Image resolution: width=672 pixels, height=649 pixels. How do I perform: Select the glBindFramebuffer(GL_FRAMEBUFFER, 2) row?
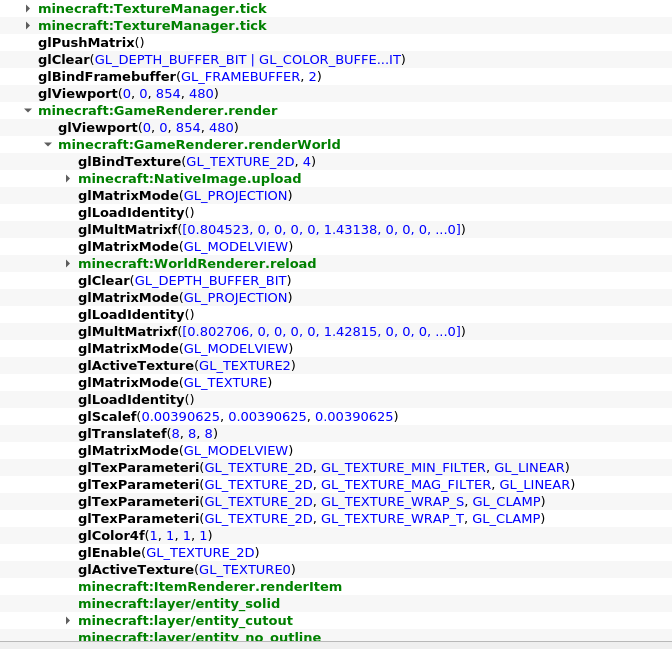(336, 77)
